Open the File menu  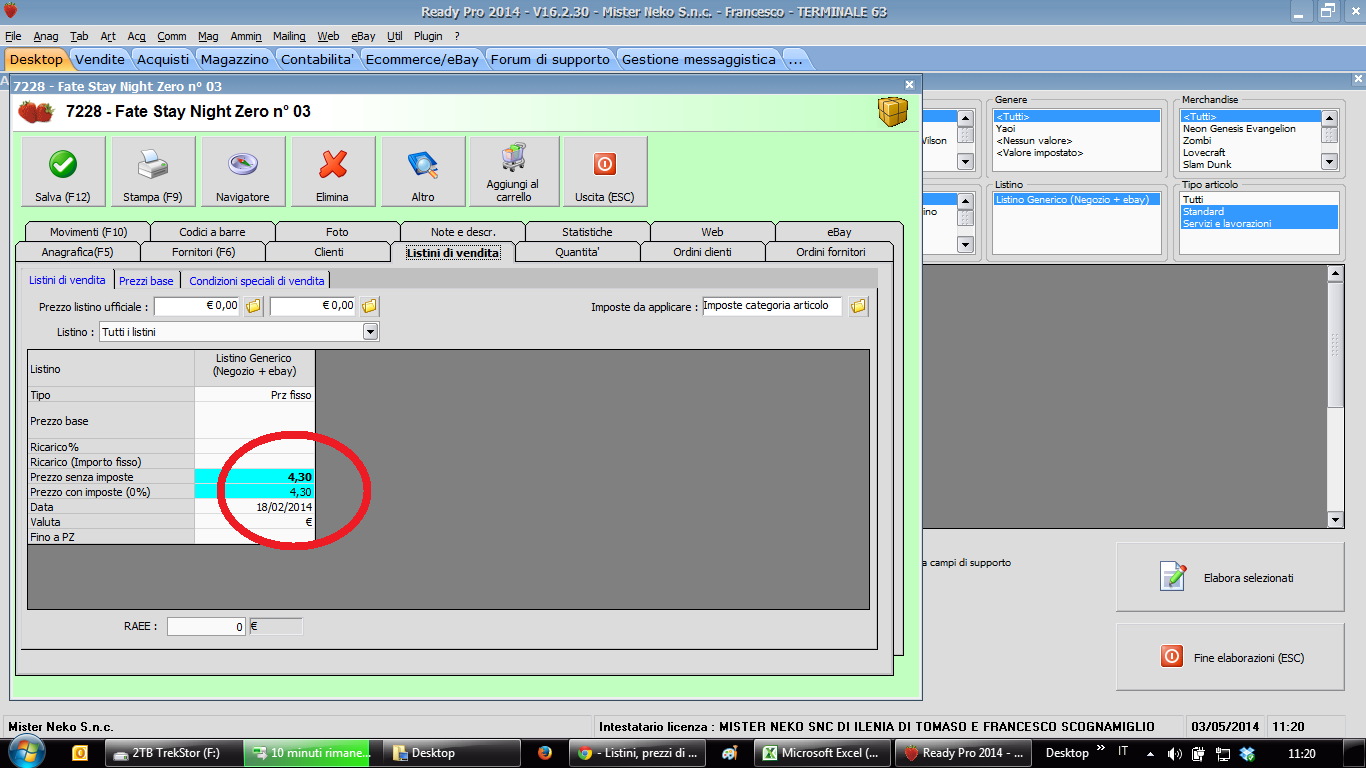13,36
